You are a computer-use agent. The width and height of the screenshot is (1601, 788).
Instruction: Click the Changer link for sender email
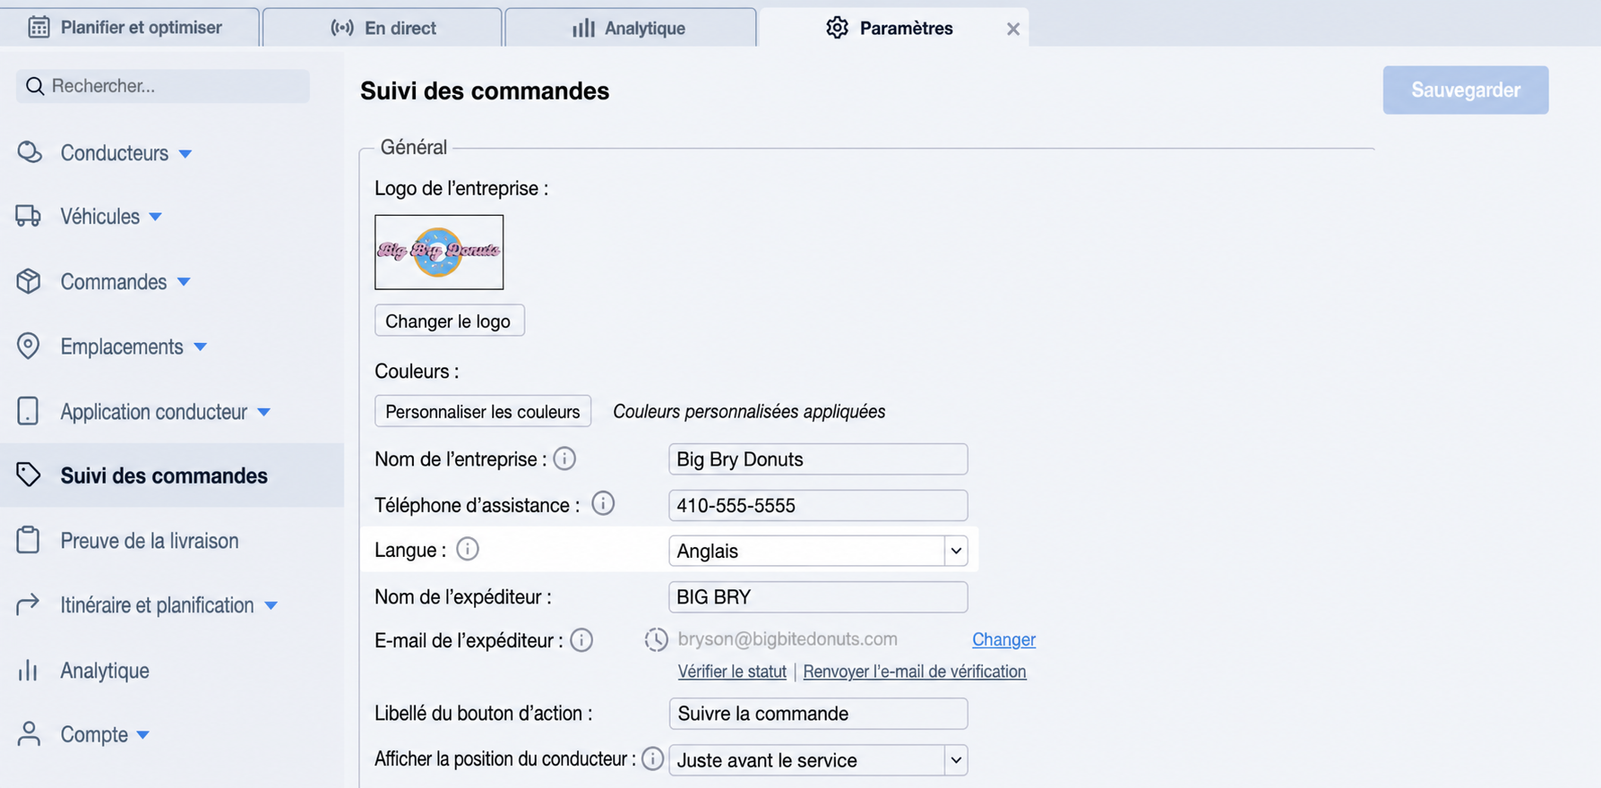tap(1004, 640)
